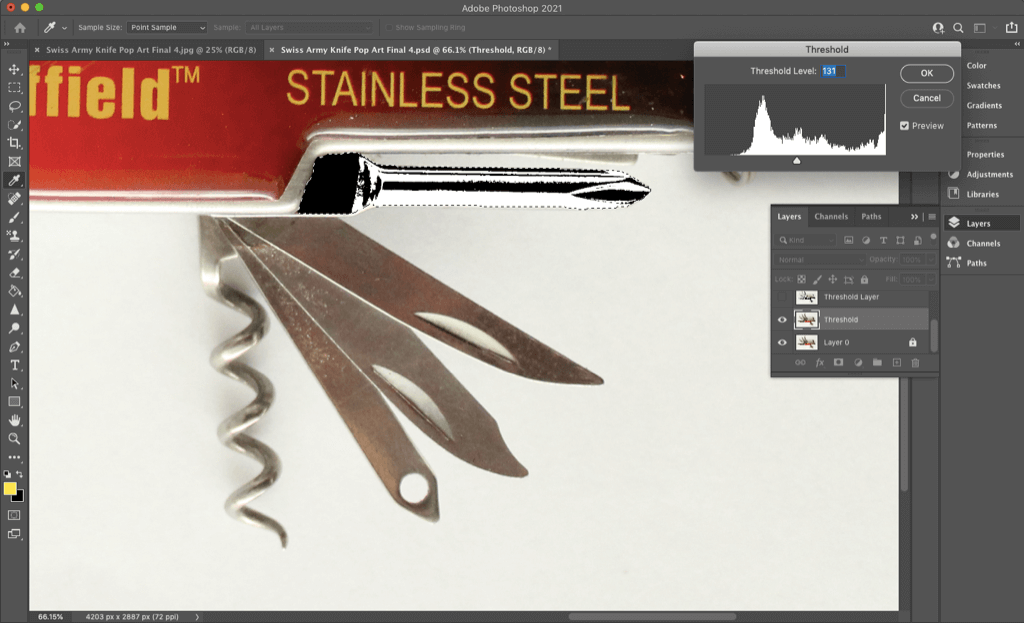Show the Threshold Layer visibility
This screenshot has width=1024, height=623.
coord(783,297)
